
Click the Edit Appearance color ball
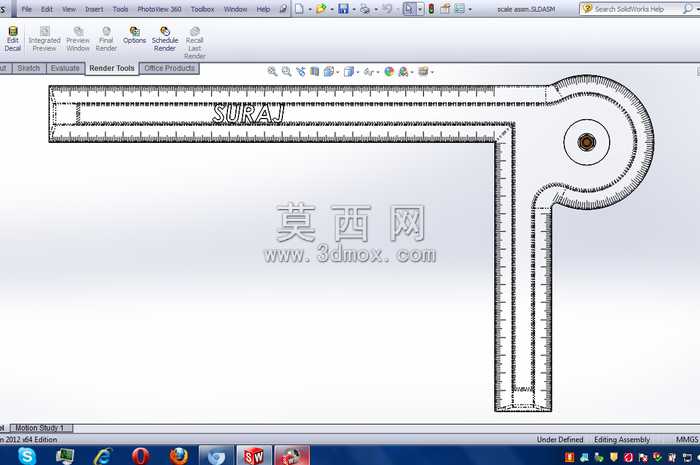pyautogui.click(x=389, y=71)
